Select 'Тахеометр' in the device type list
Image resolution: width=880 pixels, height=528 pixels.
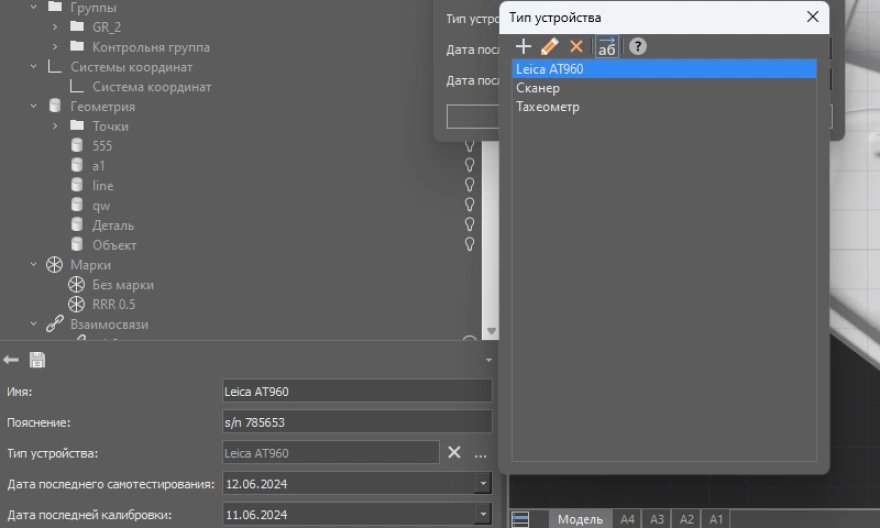point(547,107)
